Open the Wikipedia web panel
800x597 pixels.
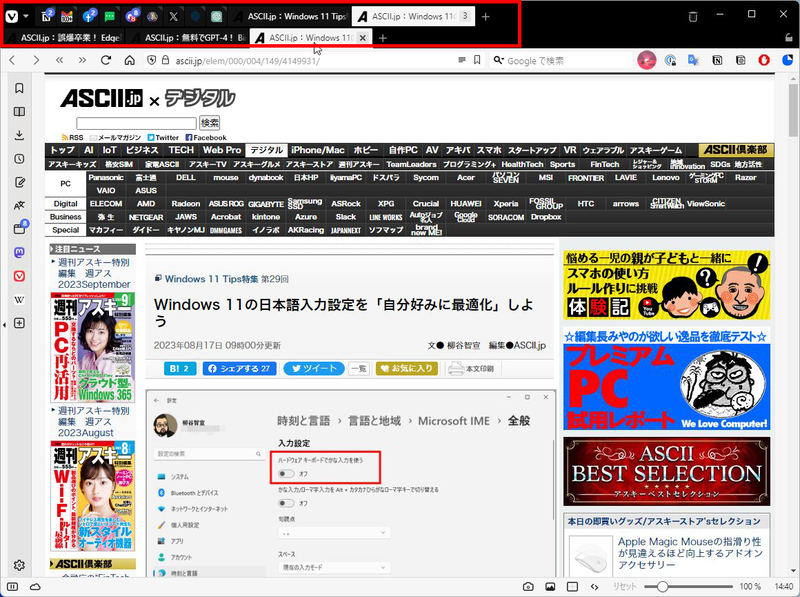click(x=19, y=300)
